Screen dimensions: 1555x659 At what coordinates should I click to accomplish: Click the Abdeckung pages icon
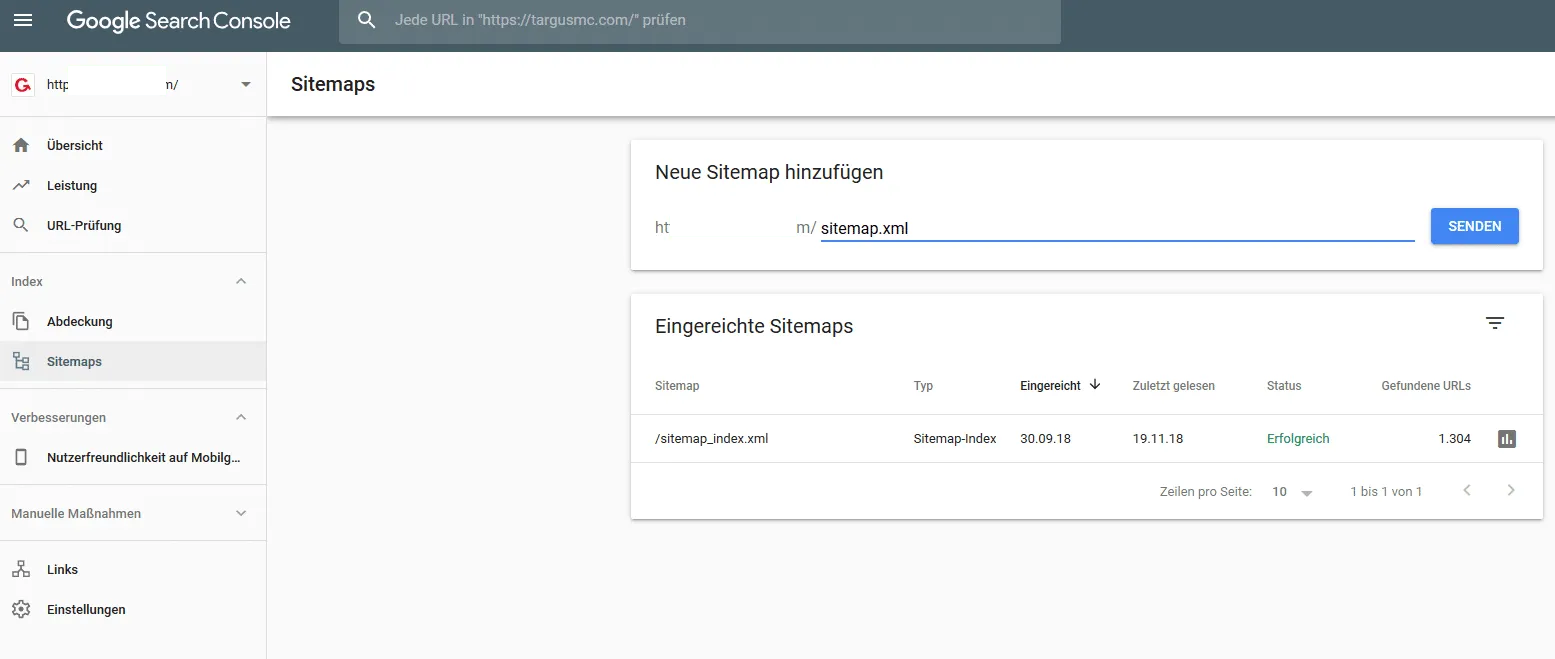point(21,321)
